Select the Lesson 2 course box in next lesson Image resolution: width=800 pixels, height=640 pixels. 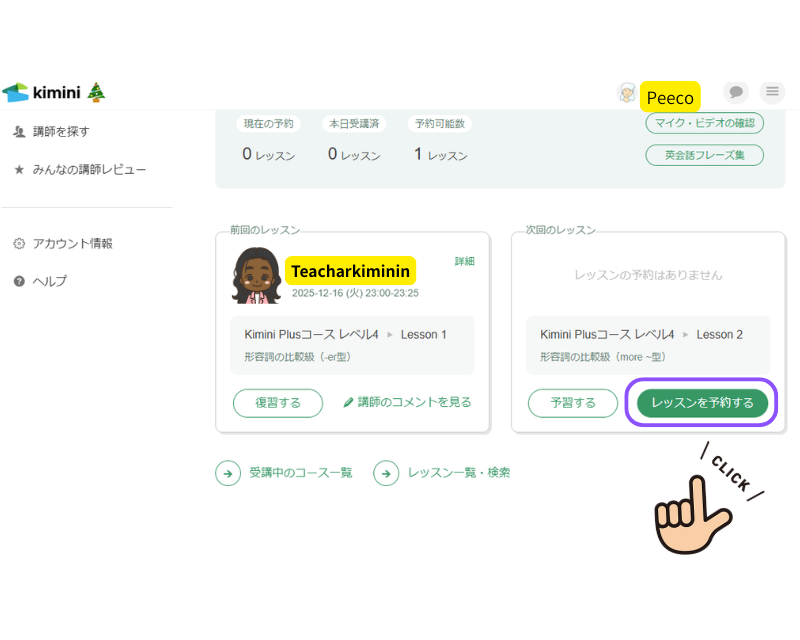coord(648,345)
